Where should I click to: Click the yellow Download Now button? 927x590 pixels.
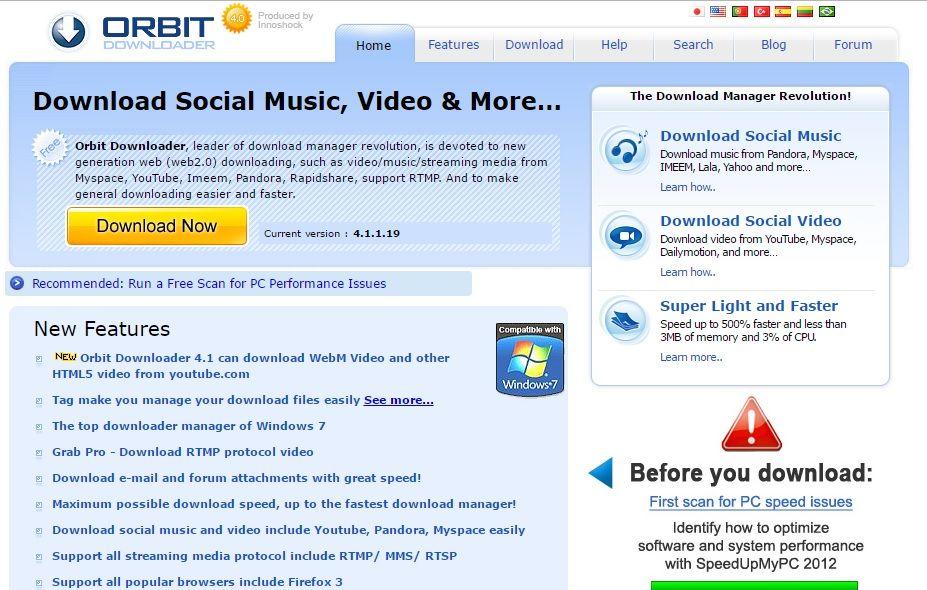[157, 226]
